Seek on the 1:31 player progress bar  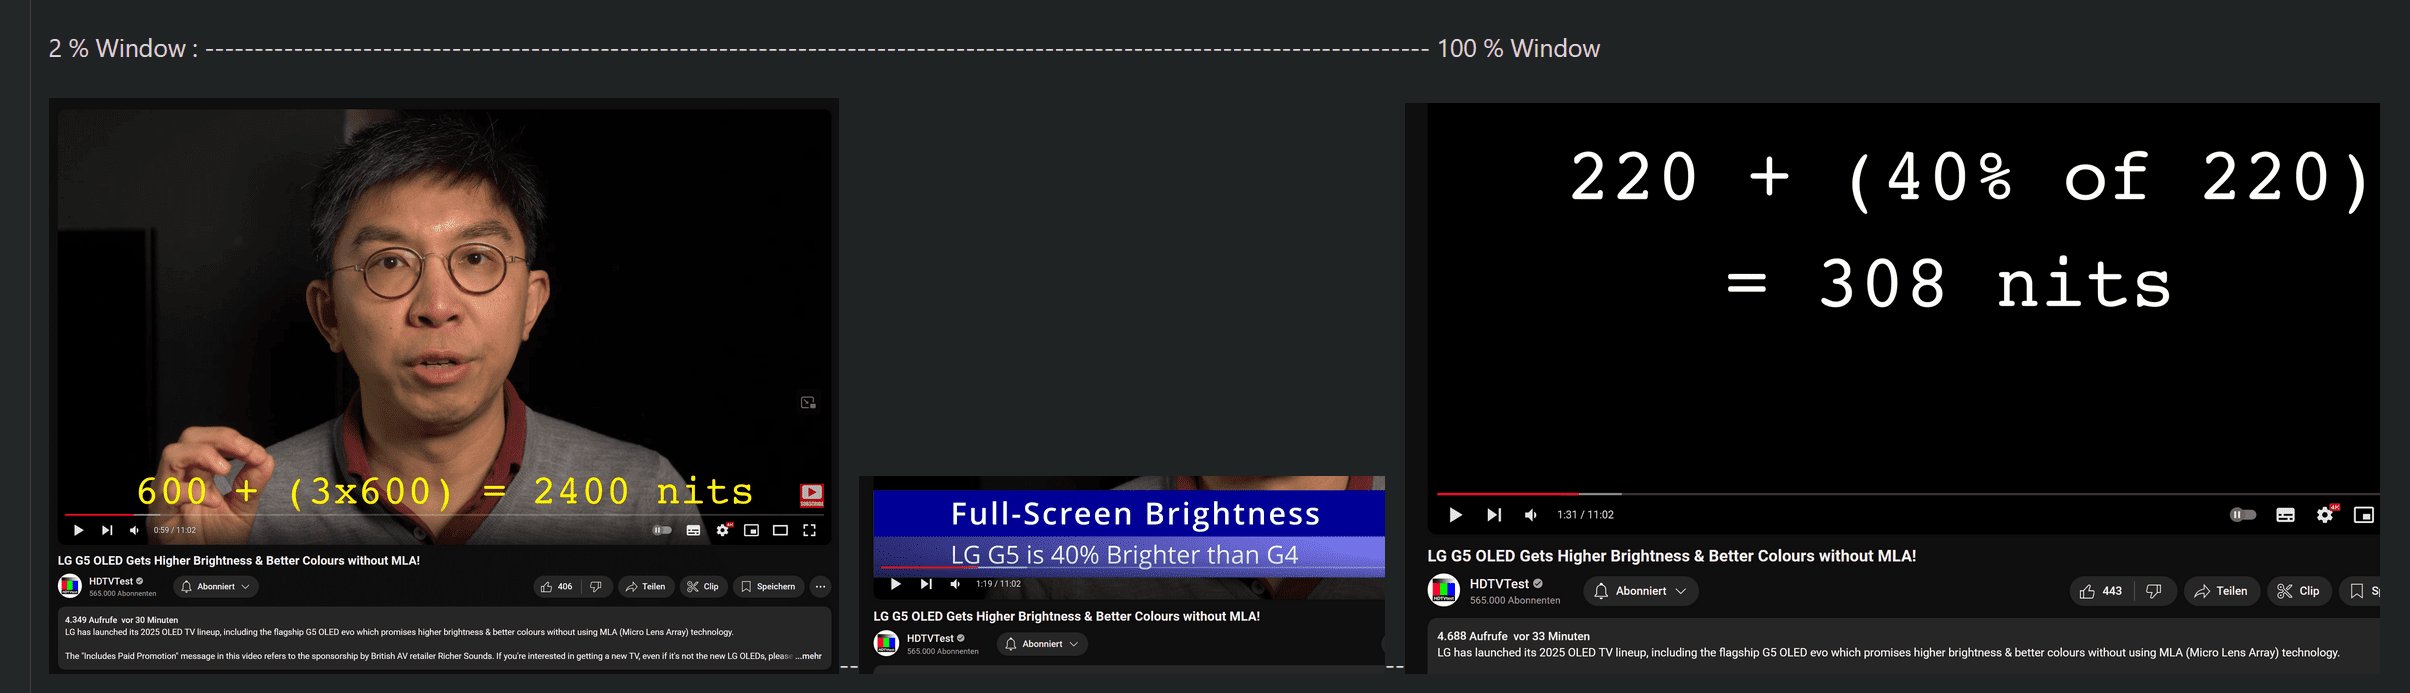1908,494
